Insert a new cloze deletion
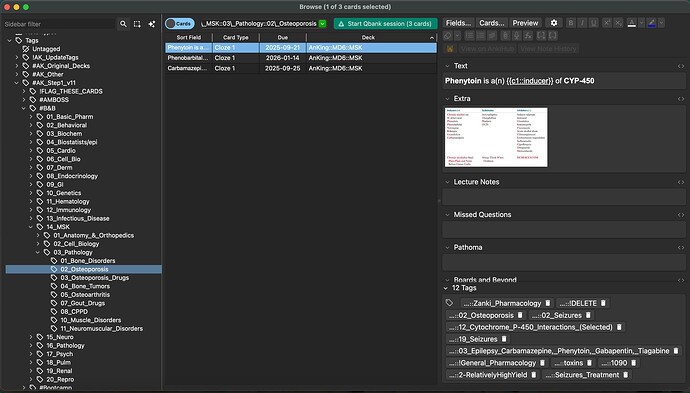Screen dimensions: 690x393 [541, 36]
